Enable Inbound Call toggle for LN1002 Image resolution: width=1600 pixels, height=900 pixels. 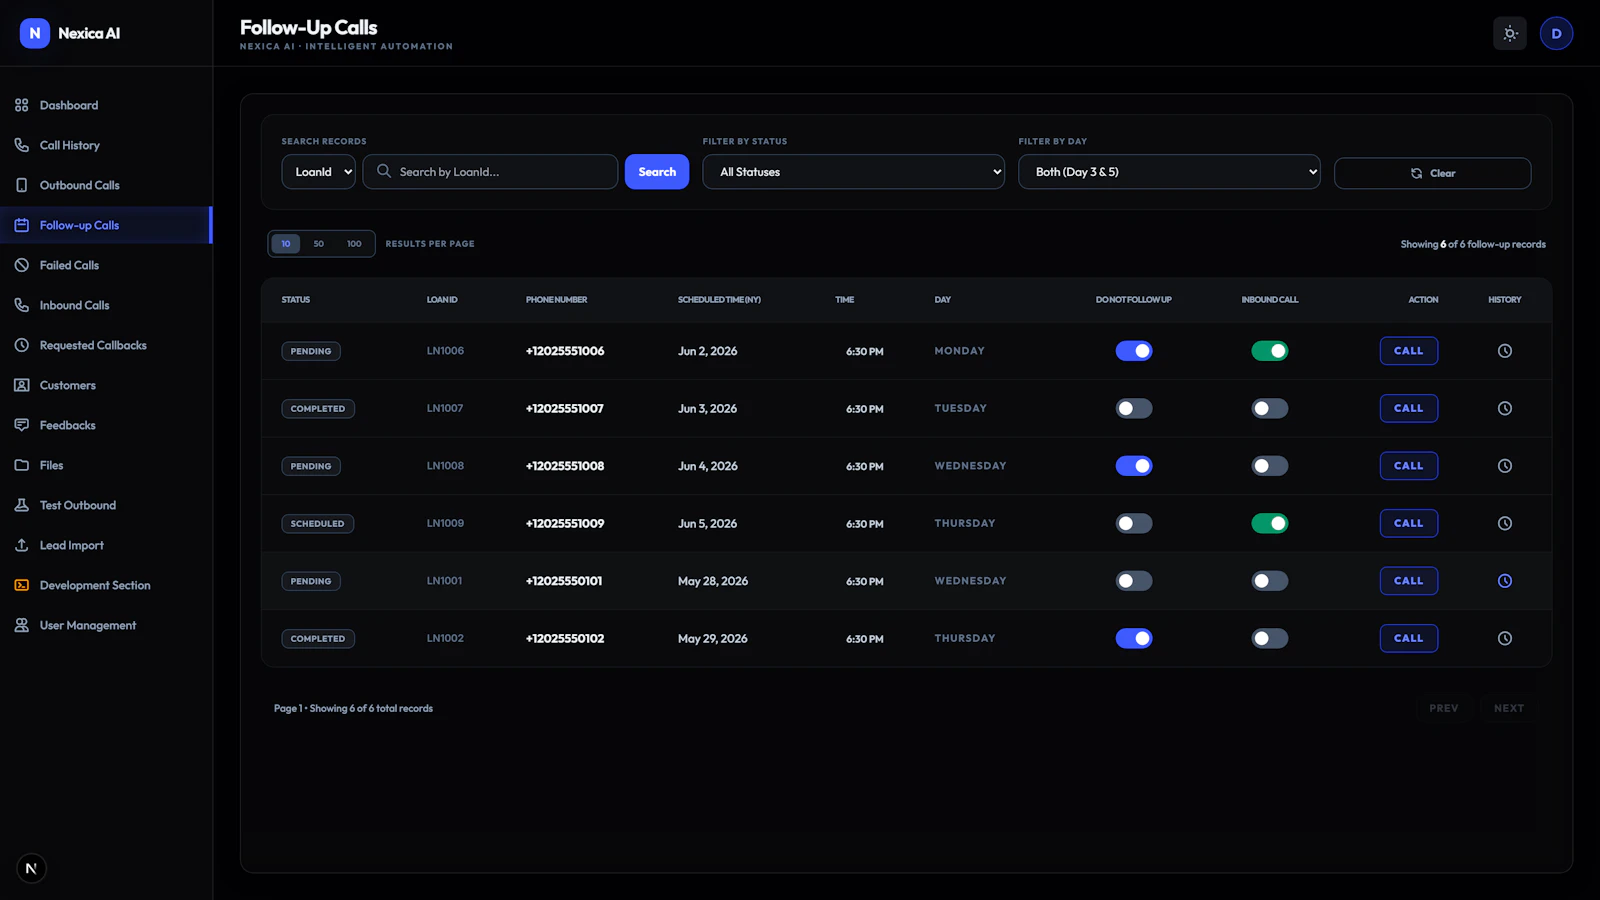pos(1270,638)
